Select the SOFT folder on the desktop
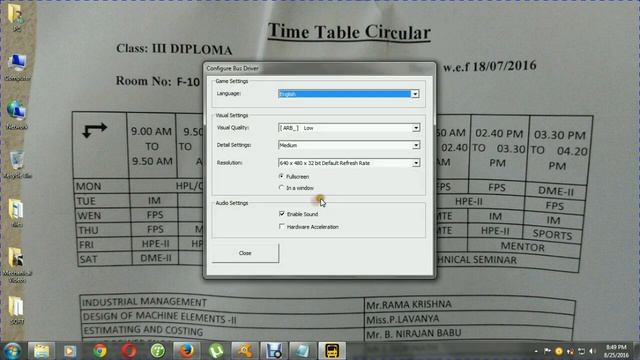 coord(17,310)
